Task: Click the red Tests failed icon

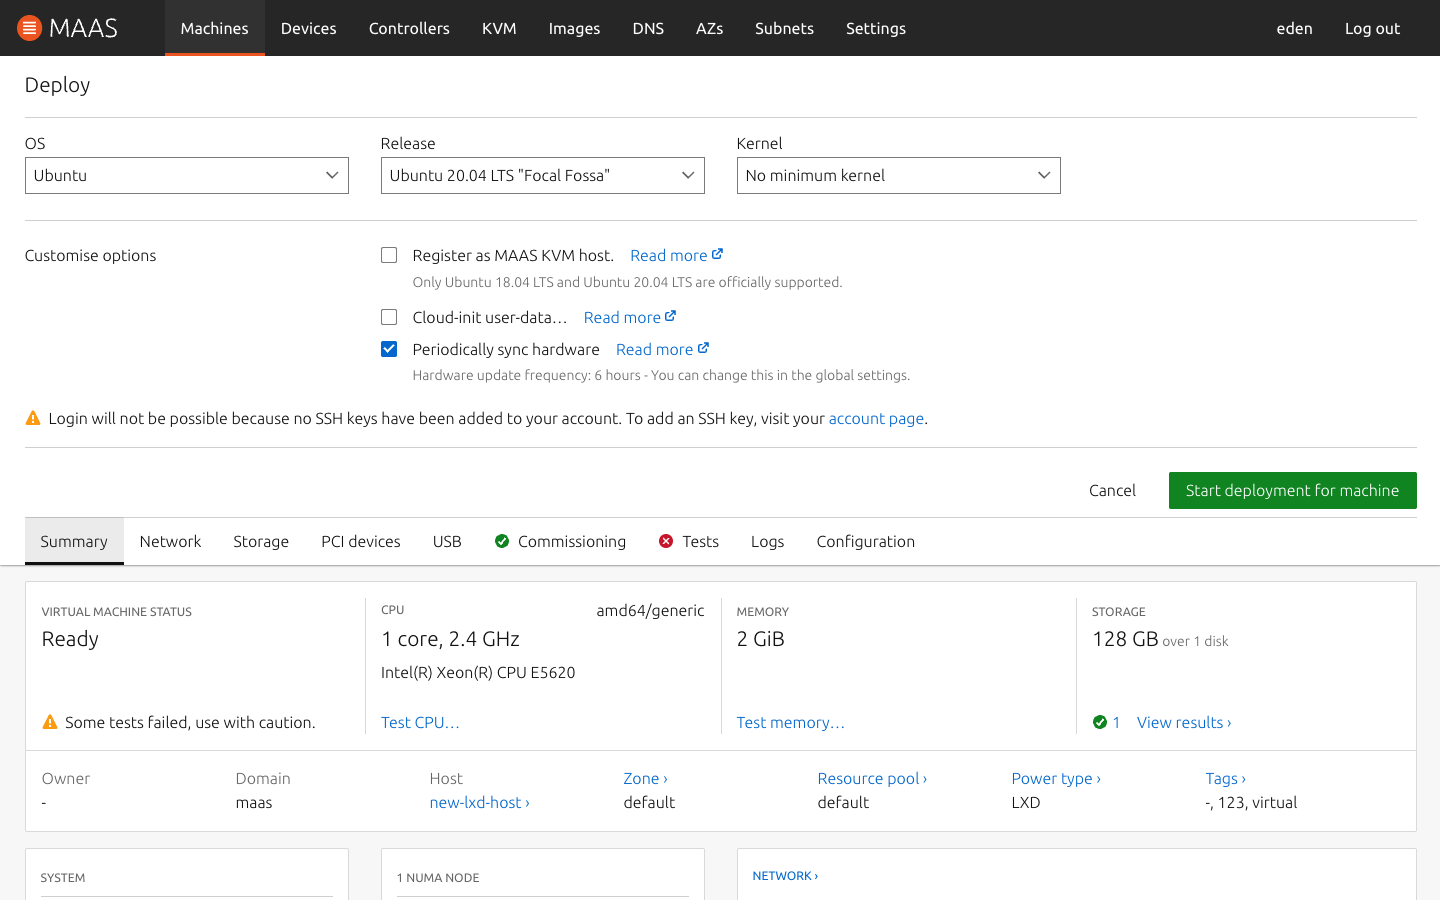Action: pyautogui.click(x=666, y=541)
